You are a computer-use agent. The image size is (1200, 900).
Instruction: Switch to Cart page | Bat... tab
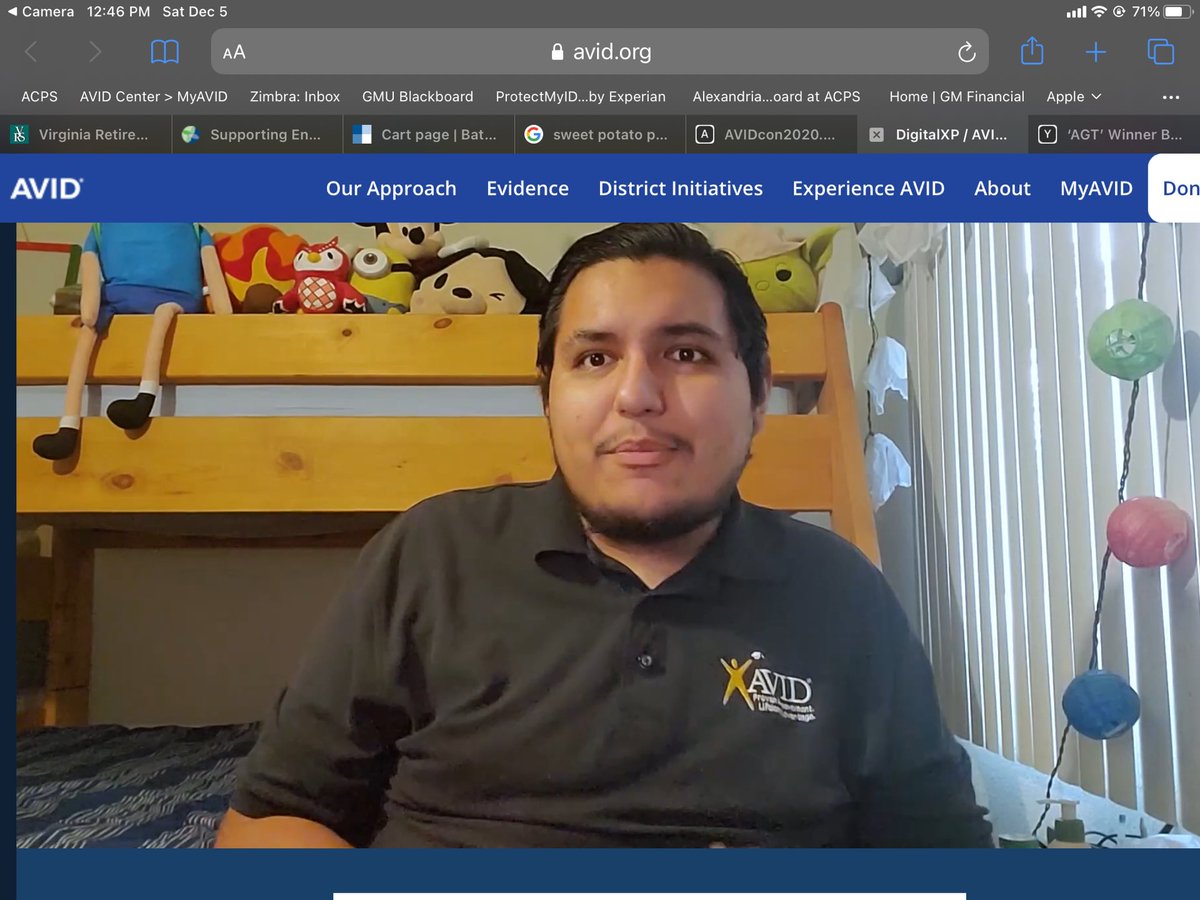(x=429, y=134)
